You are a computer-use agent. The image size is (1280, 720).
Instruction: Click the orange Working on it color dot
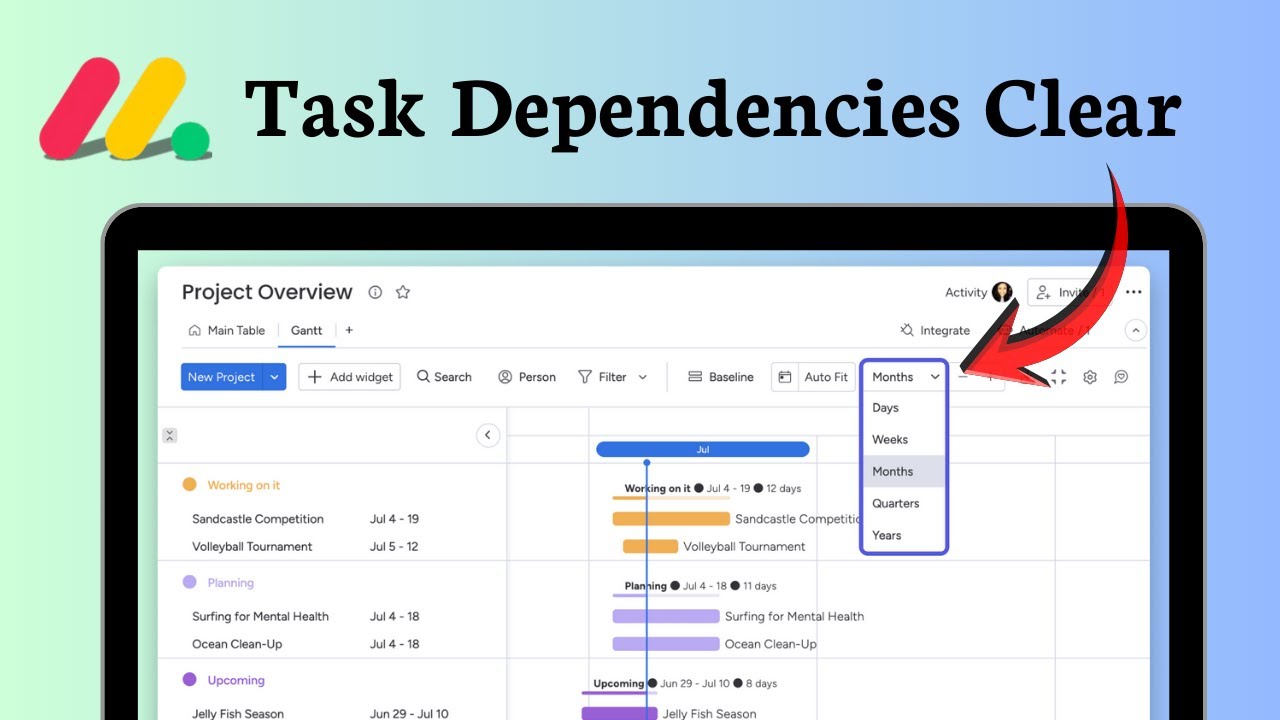point(190,485)
